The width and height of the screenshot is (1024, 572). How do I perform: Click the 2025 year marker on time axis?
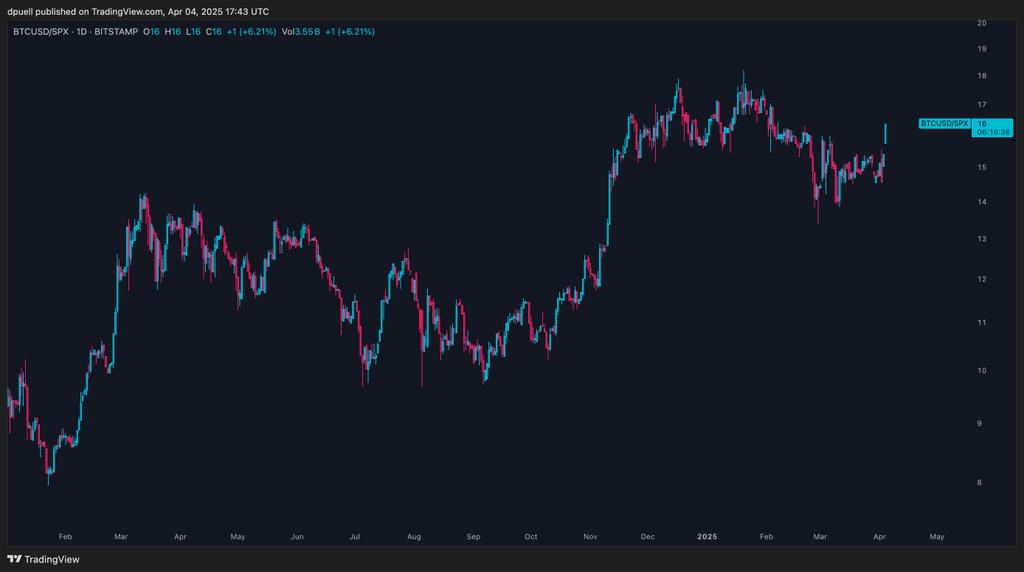point(707,537)
